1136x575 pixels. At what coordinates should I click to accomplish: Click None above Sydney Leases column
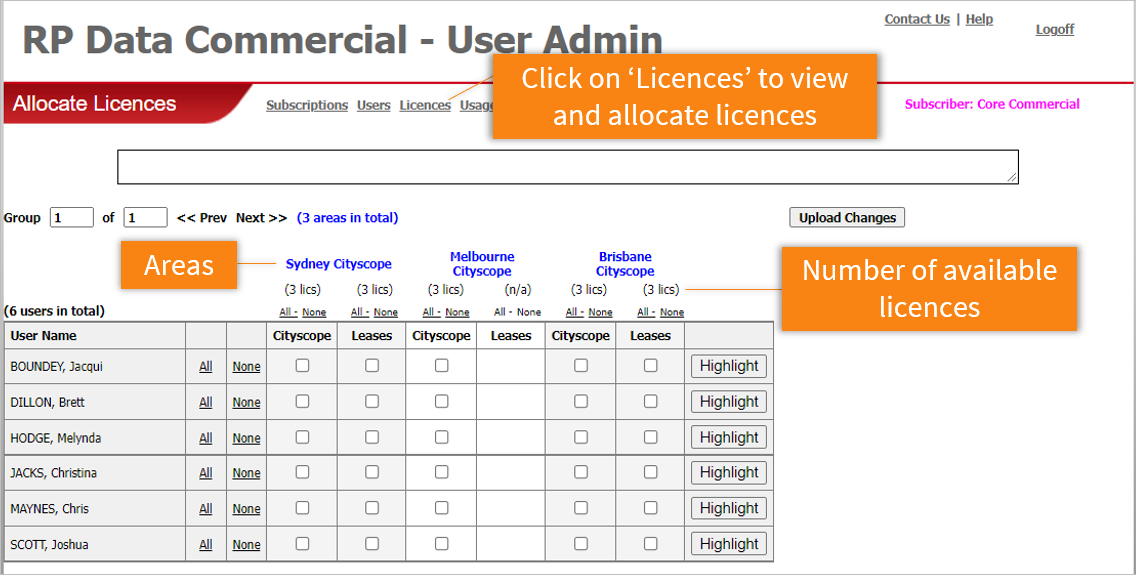tap(385, 312)
